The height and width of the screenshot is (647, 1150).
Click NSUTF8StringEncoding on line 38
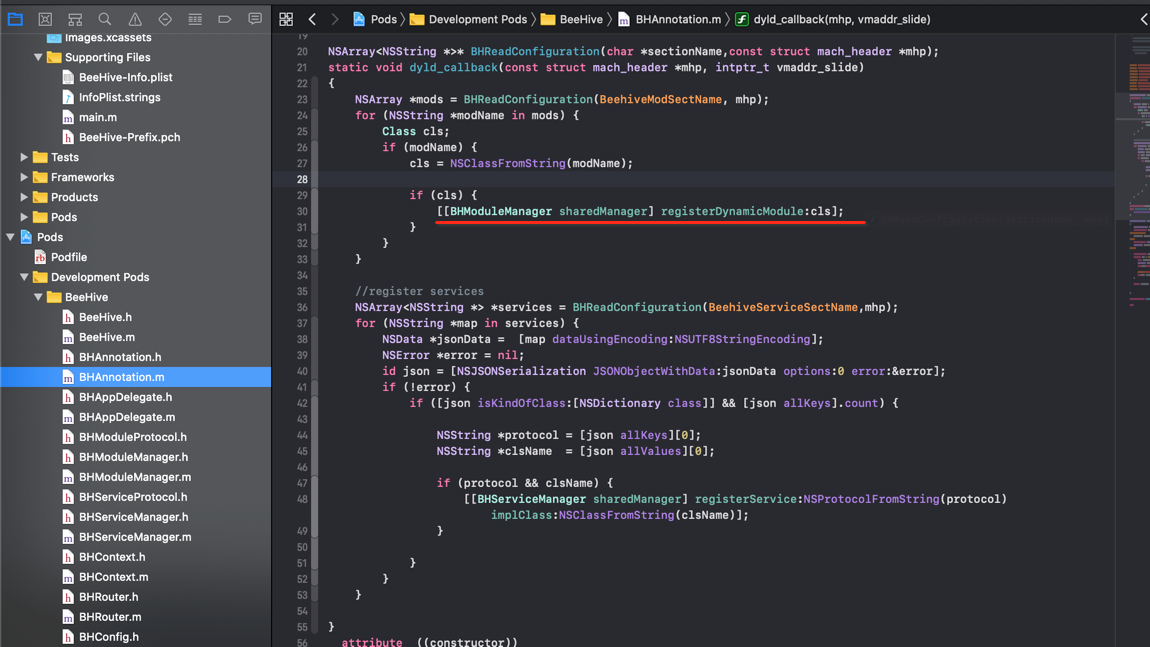[742, 339]
